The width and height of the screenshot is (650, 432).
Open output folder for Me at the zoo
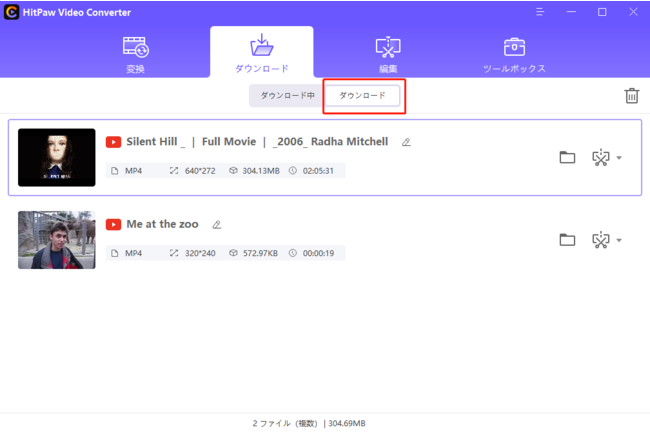[567, 240]
